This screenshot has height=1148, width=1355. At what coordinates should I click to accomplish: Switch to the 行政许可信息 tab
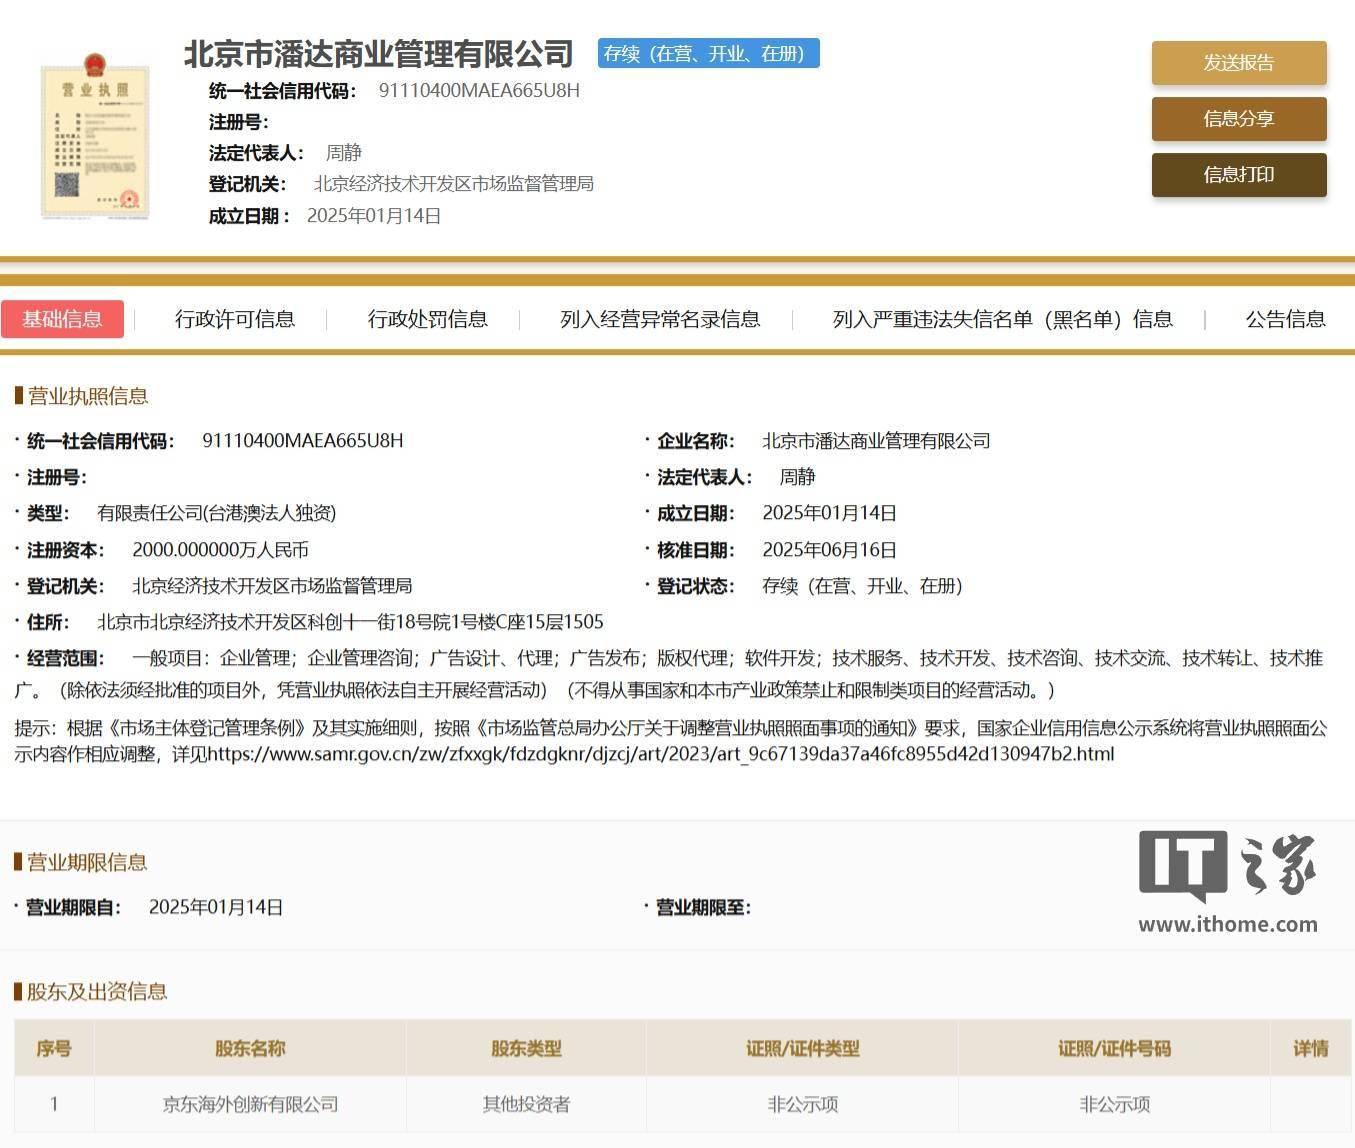pyautogui.click(x=235, y=319)
